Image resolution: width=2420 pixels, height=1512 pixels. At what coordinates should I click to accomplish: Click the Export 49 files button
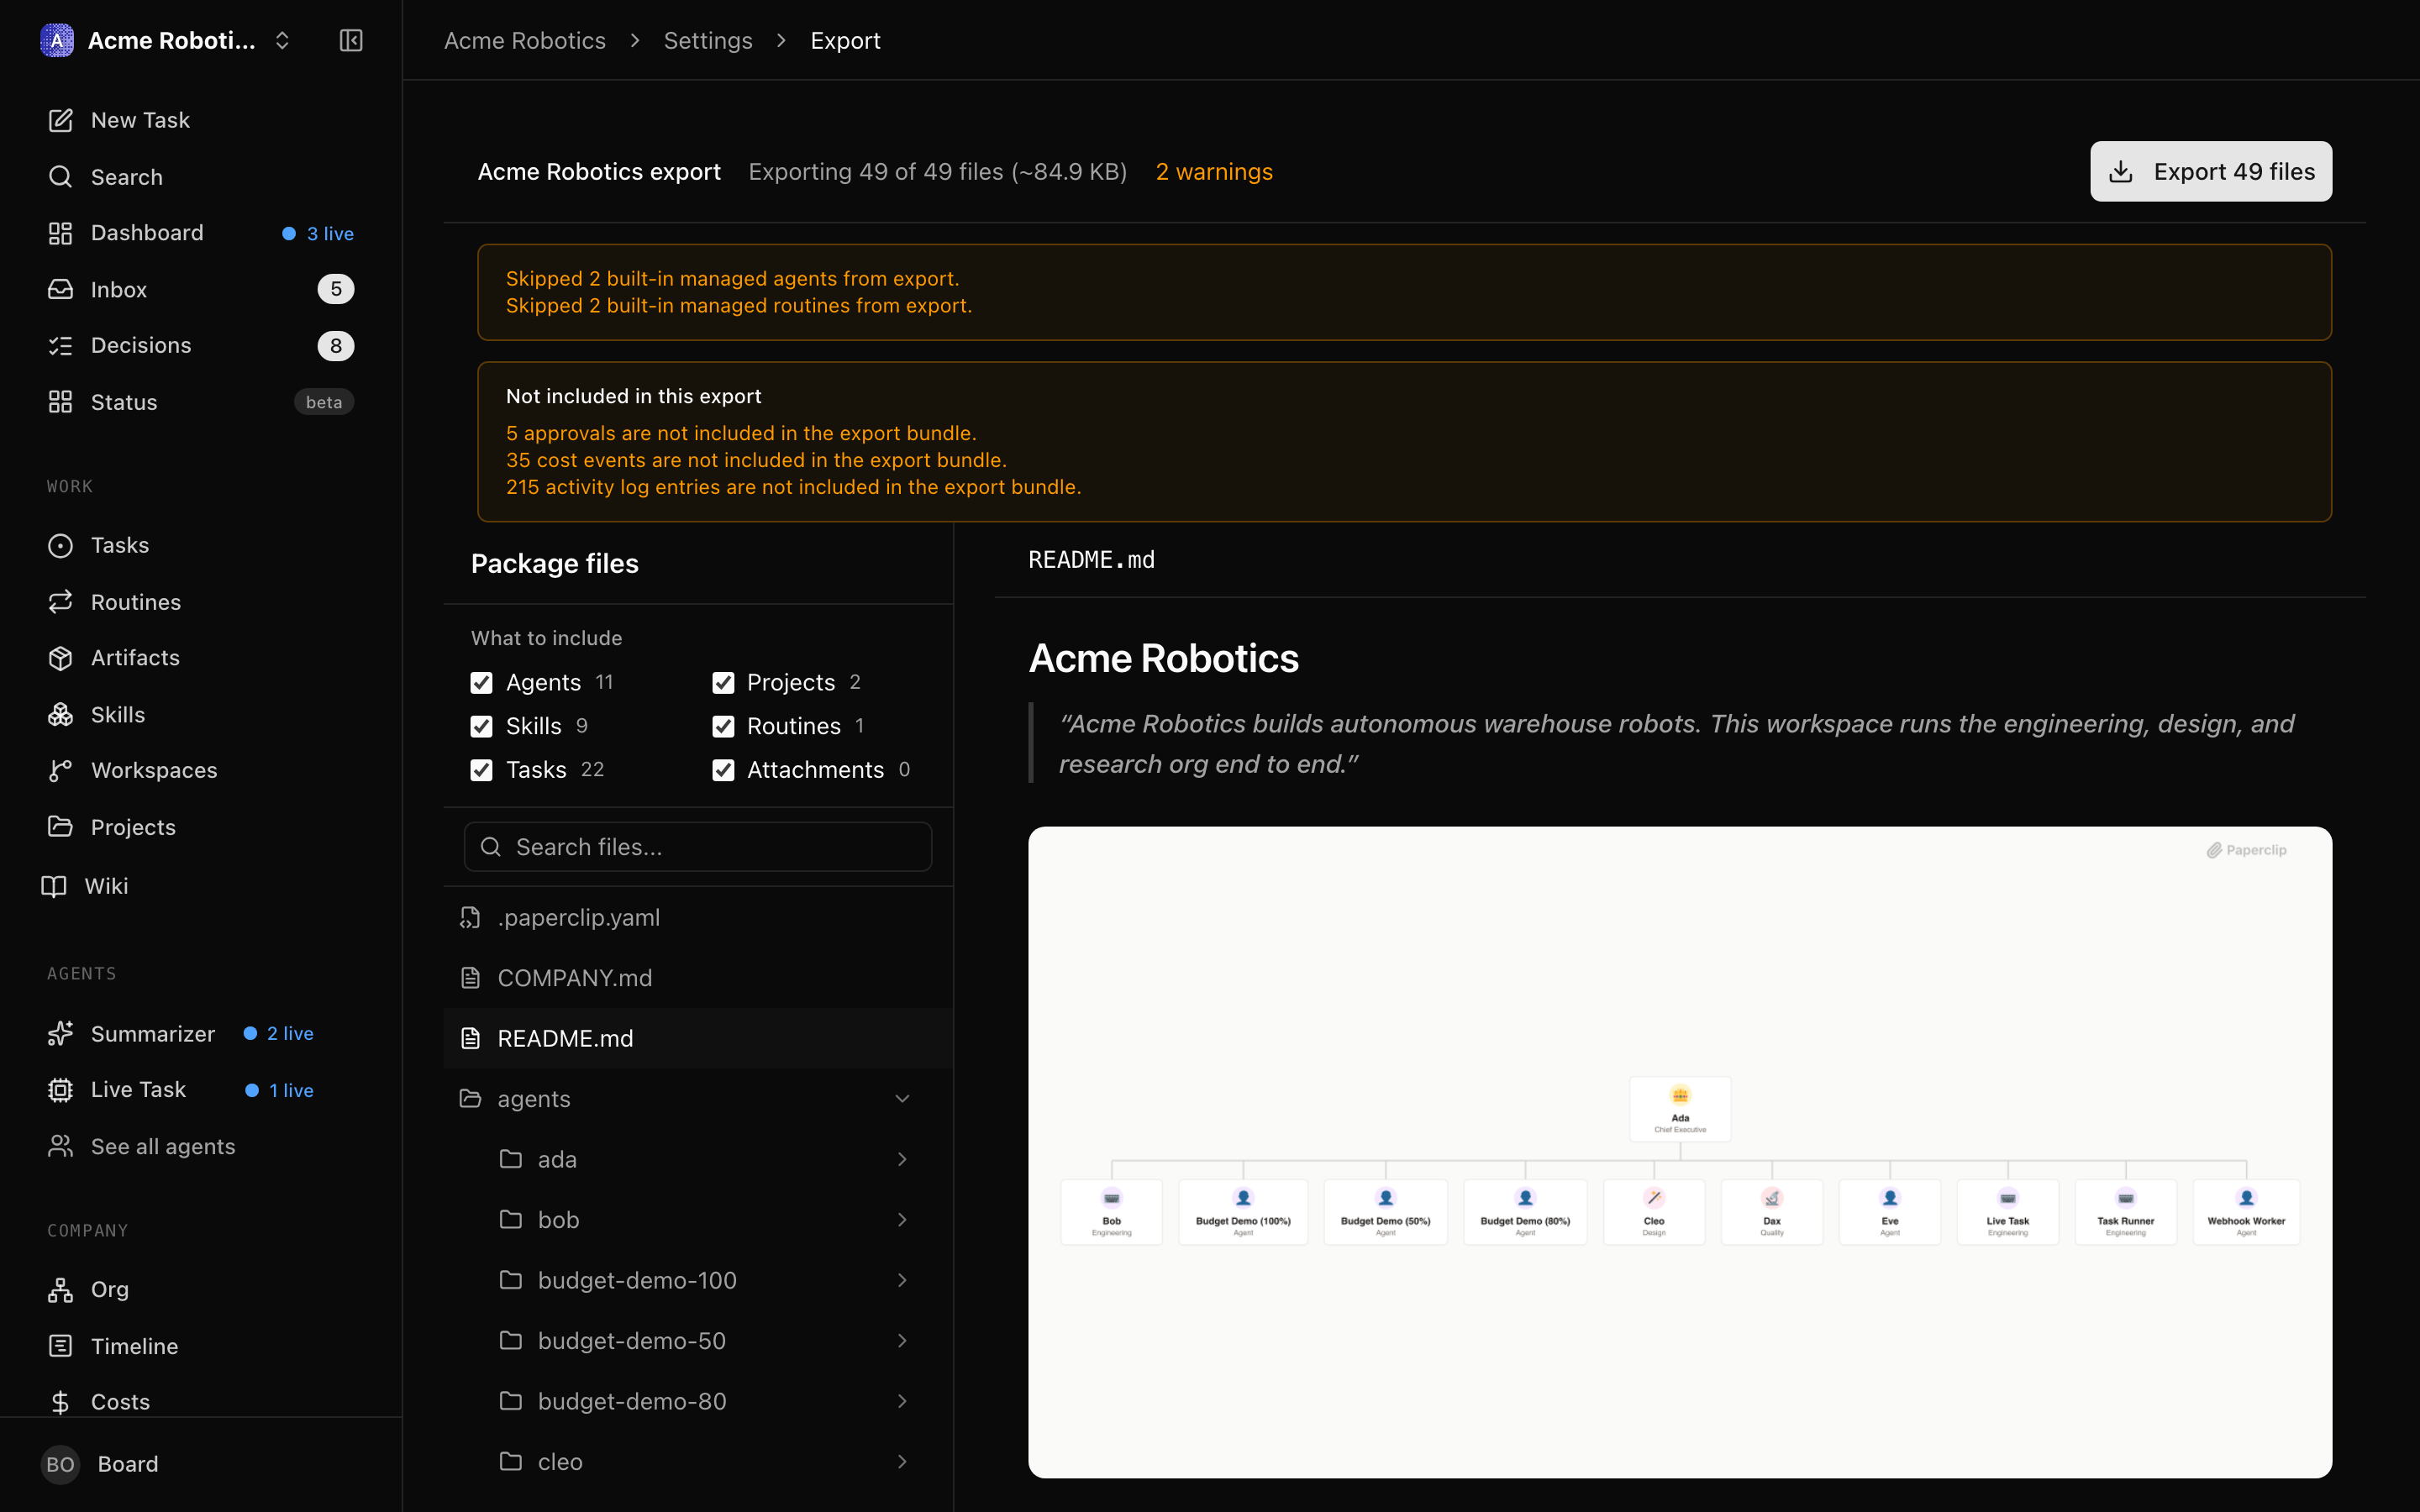[2211, 171]
